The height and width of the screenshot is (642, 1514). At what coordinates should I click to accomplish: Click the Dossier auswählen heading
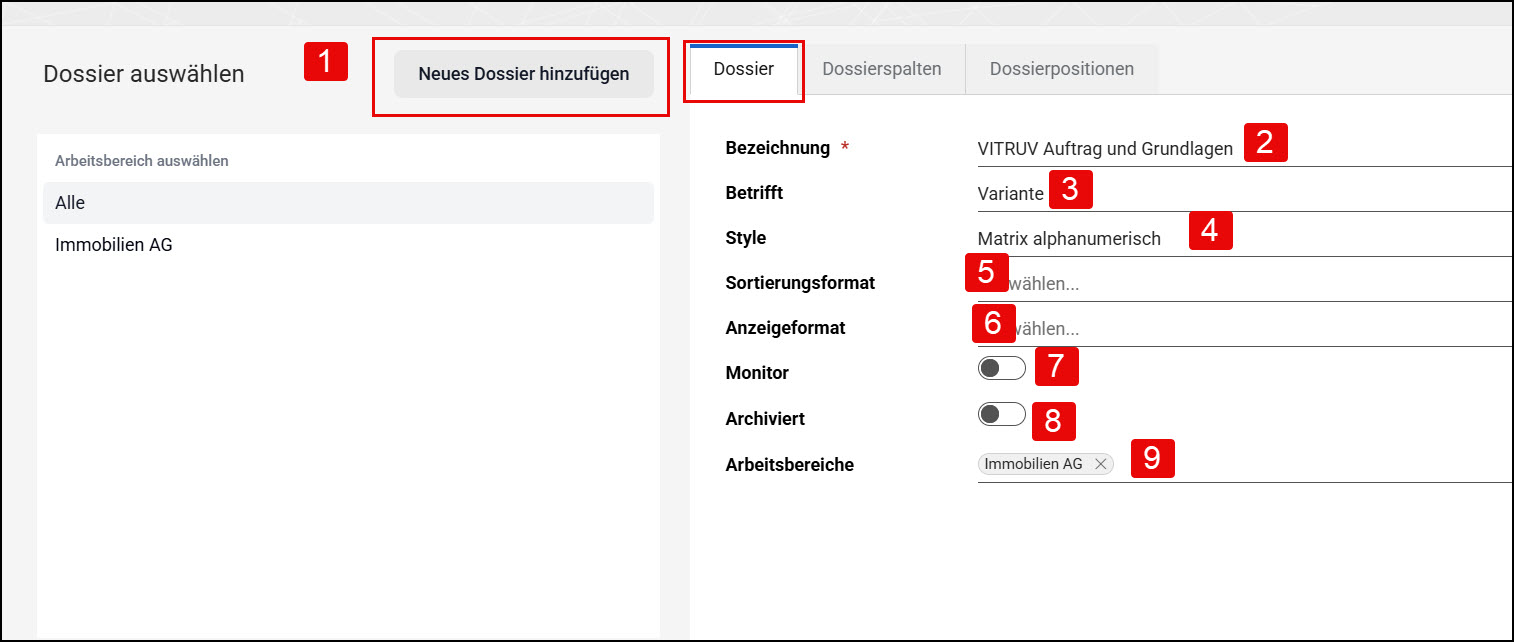[144, 74]
